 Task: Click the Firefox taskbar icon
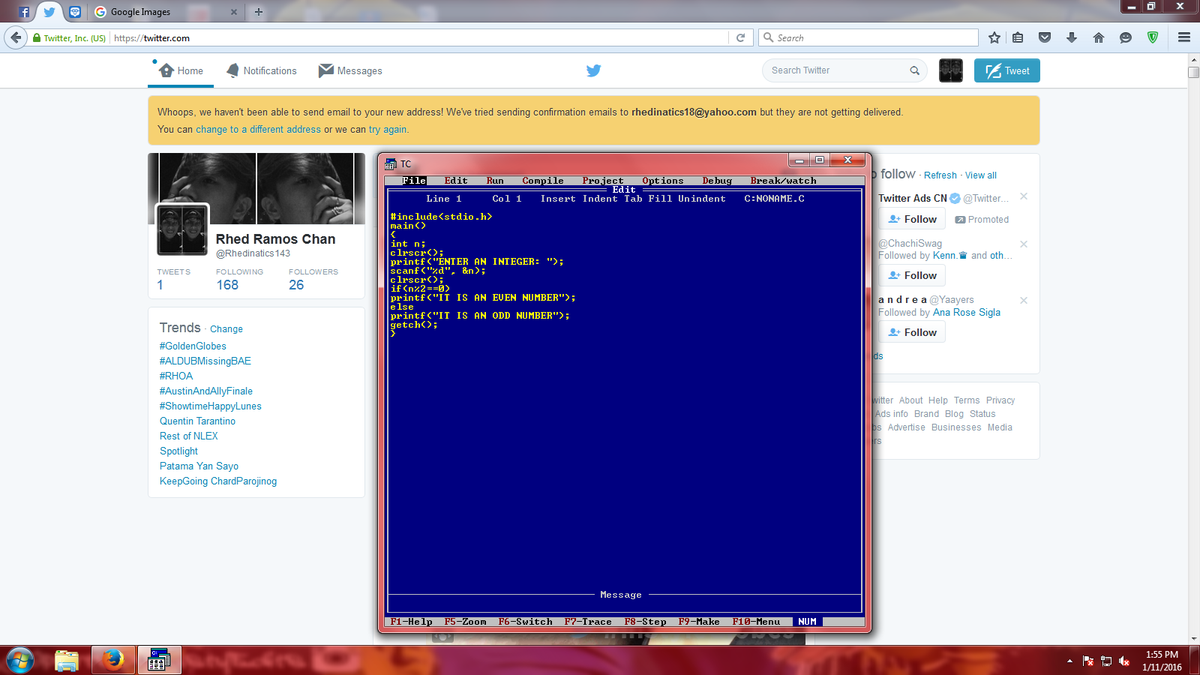(112, 660)
